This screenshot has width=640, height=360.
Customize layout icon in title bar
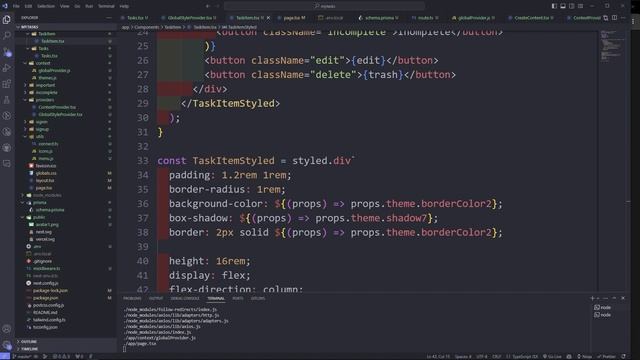(581, 6)
